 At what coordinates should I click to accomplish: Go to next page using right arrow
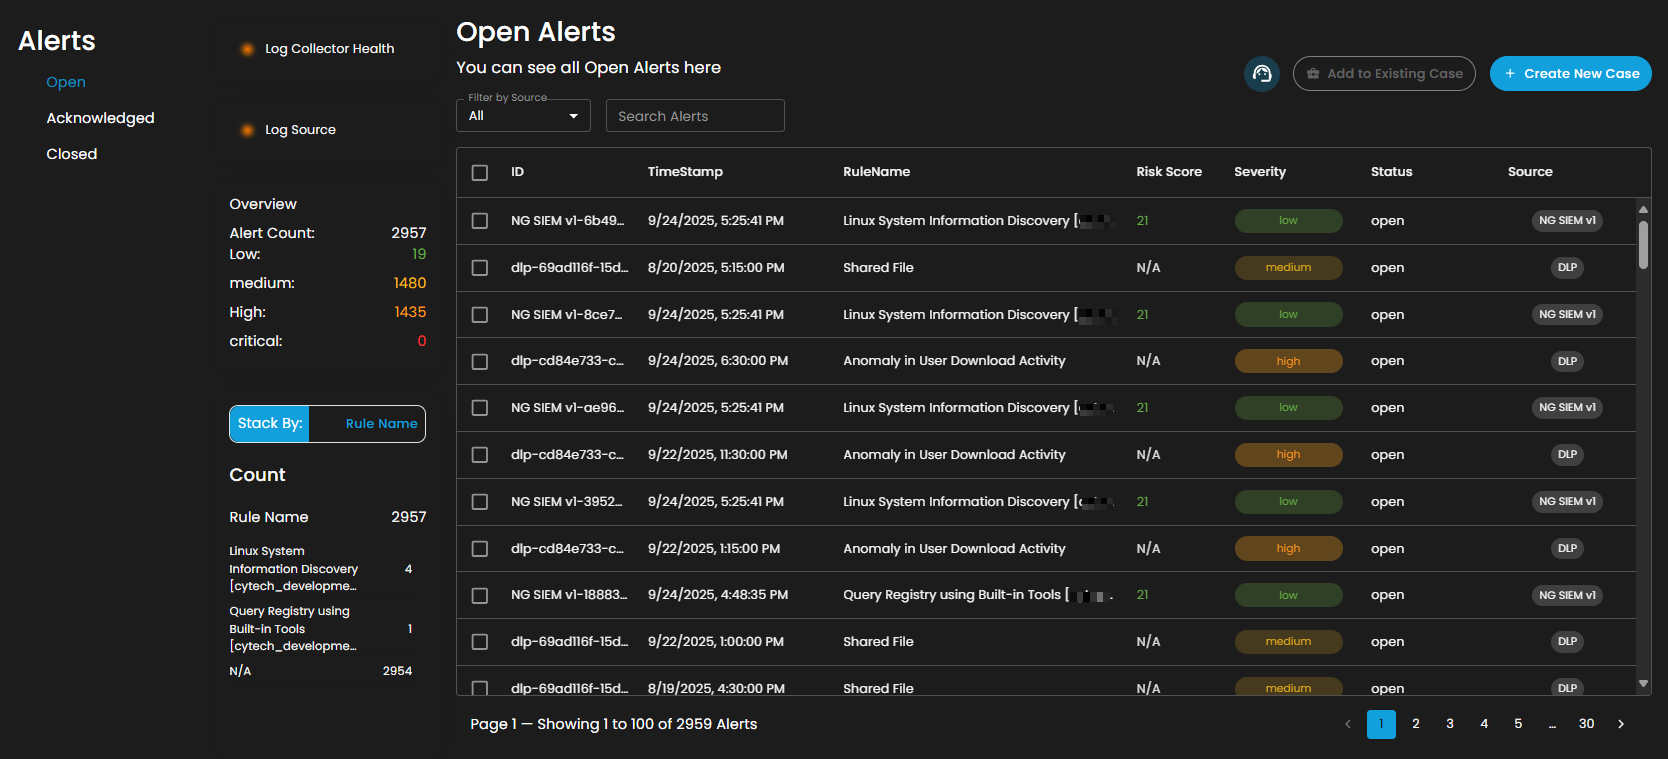1621,724
